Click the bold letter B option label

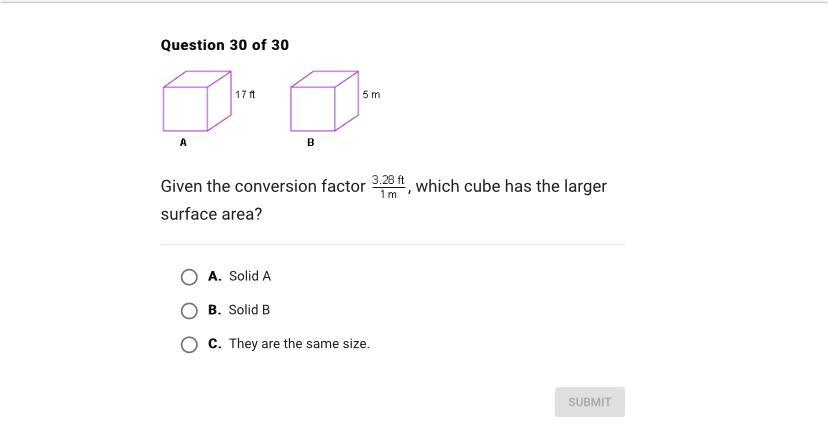[x=214, y=310]
